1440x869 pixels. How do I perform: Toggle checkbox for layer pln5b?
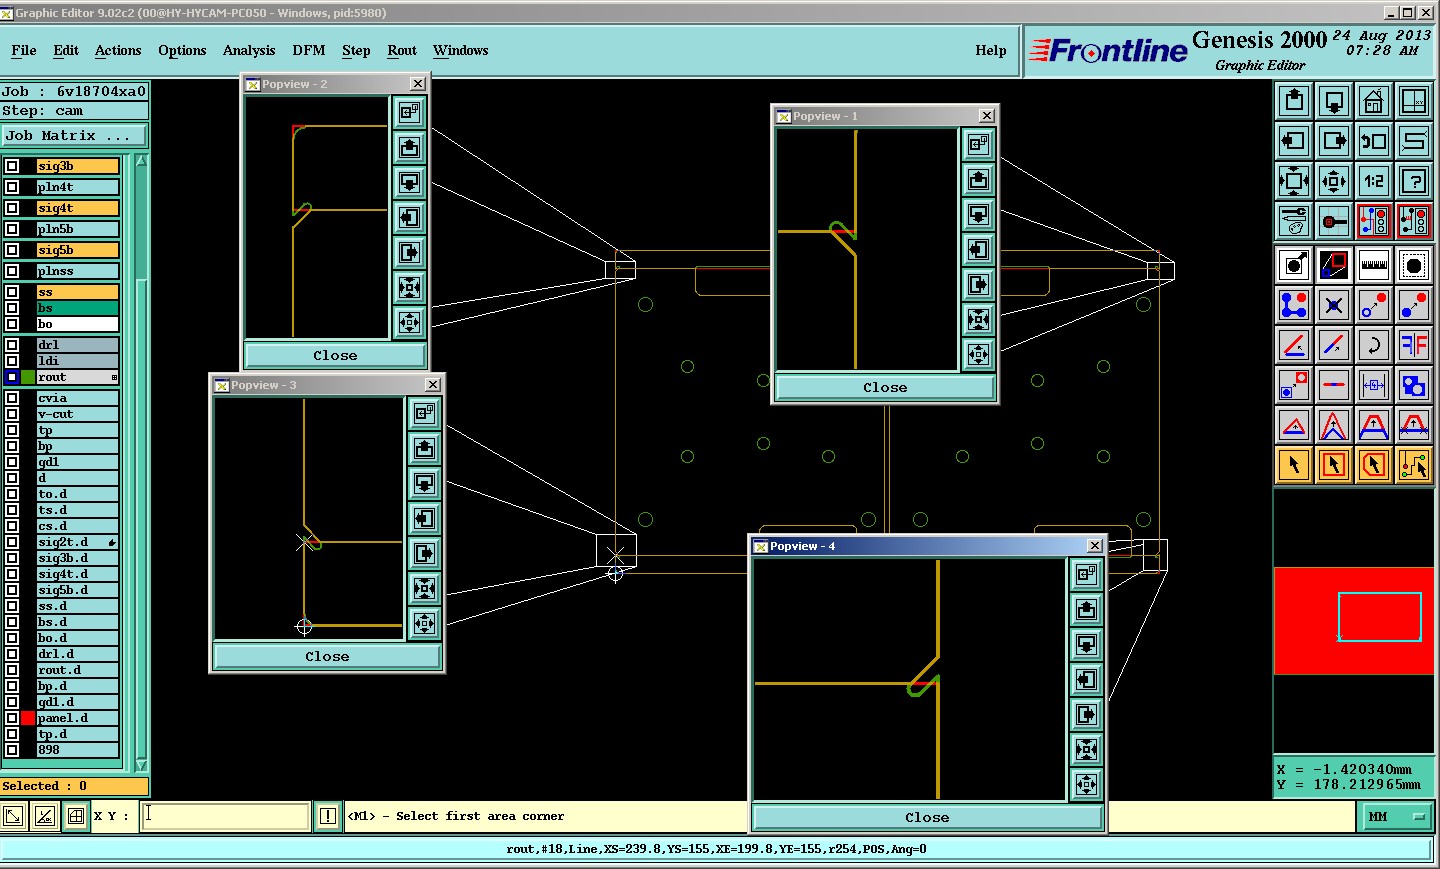click(12, 229)
